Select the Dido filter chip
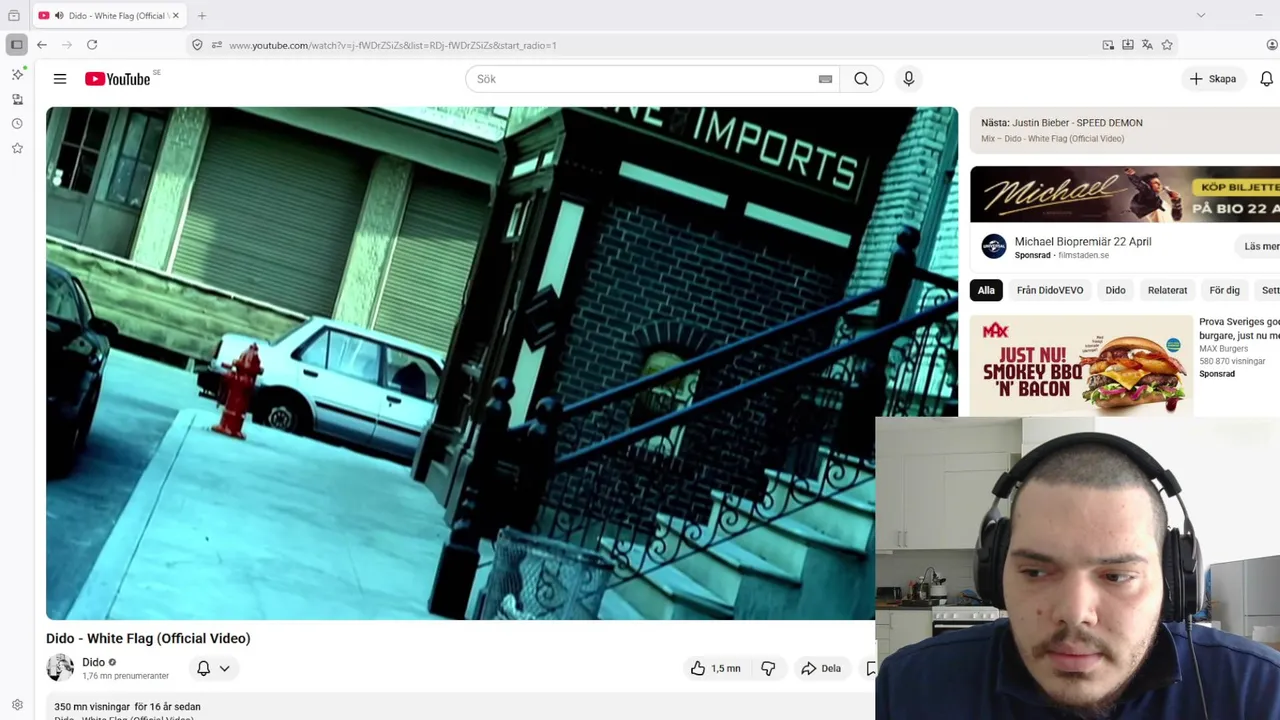This screenshot has height=720, width=1280. 1115,290
